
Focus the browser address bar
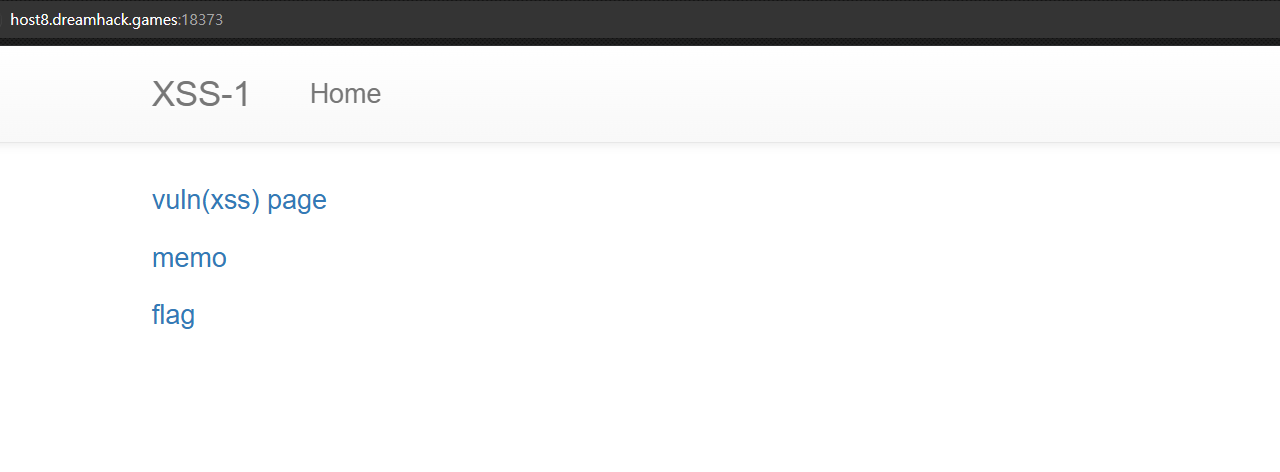click(640, 20)
